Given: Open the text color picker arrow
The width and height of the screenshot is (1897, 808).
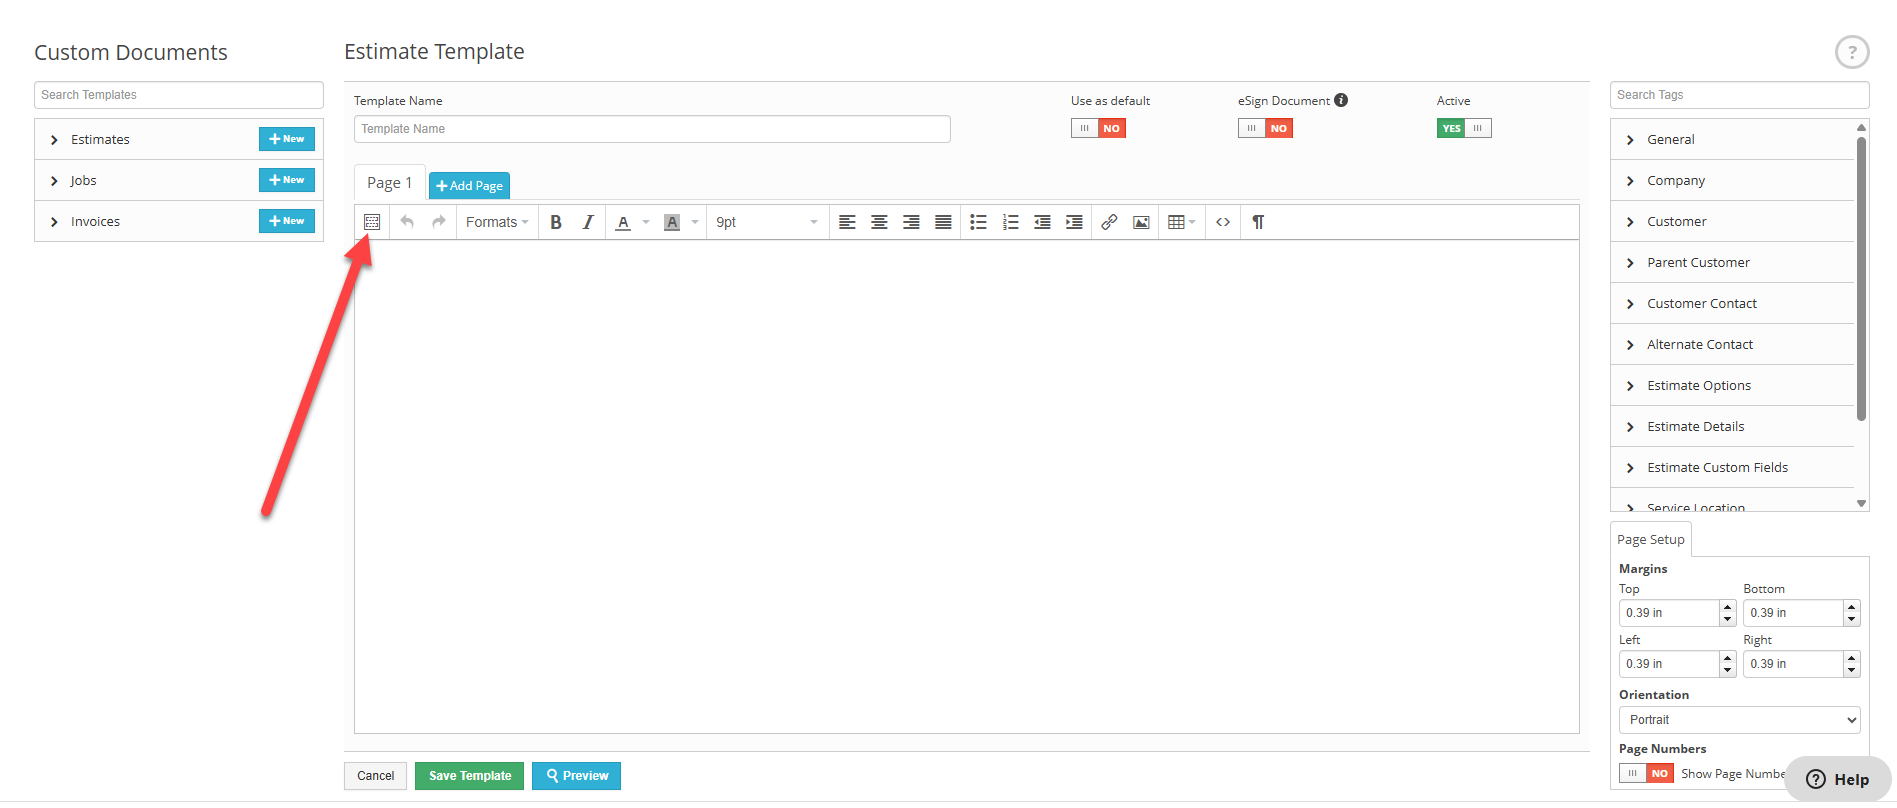Looking at the screenshot, I should pyautogui.click(x=646, y=222).
